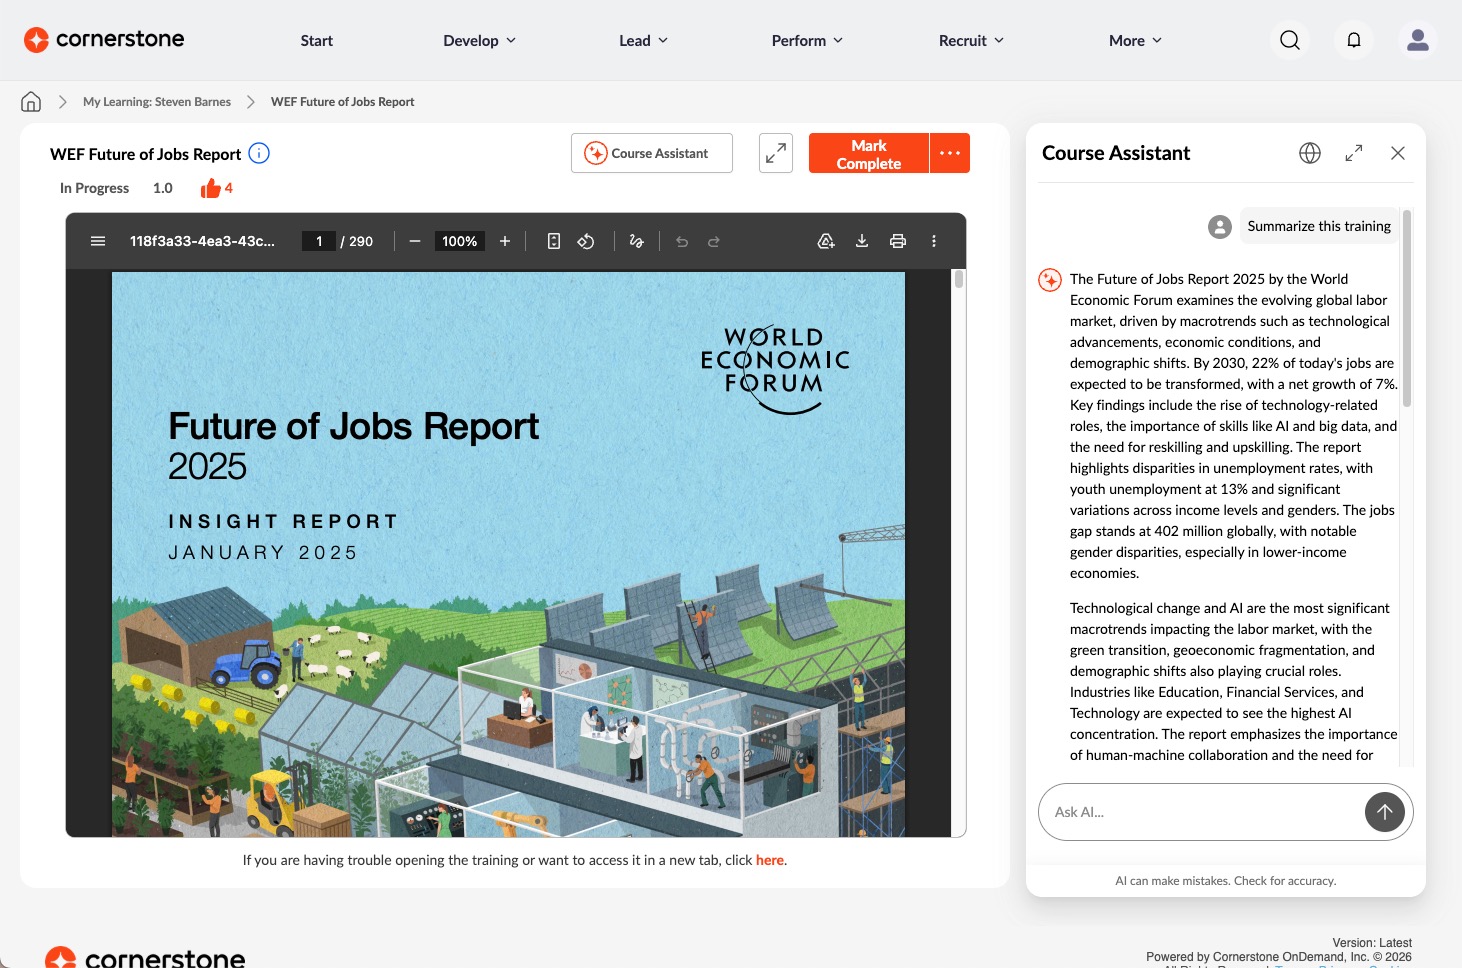Click the PDF filename '118f3a33-4ea3-43c...'

click(x=202, y=241)
